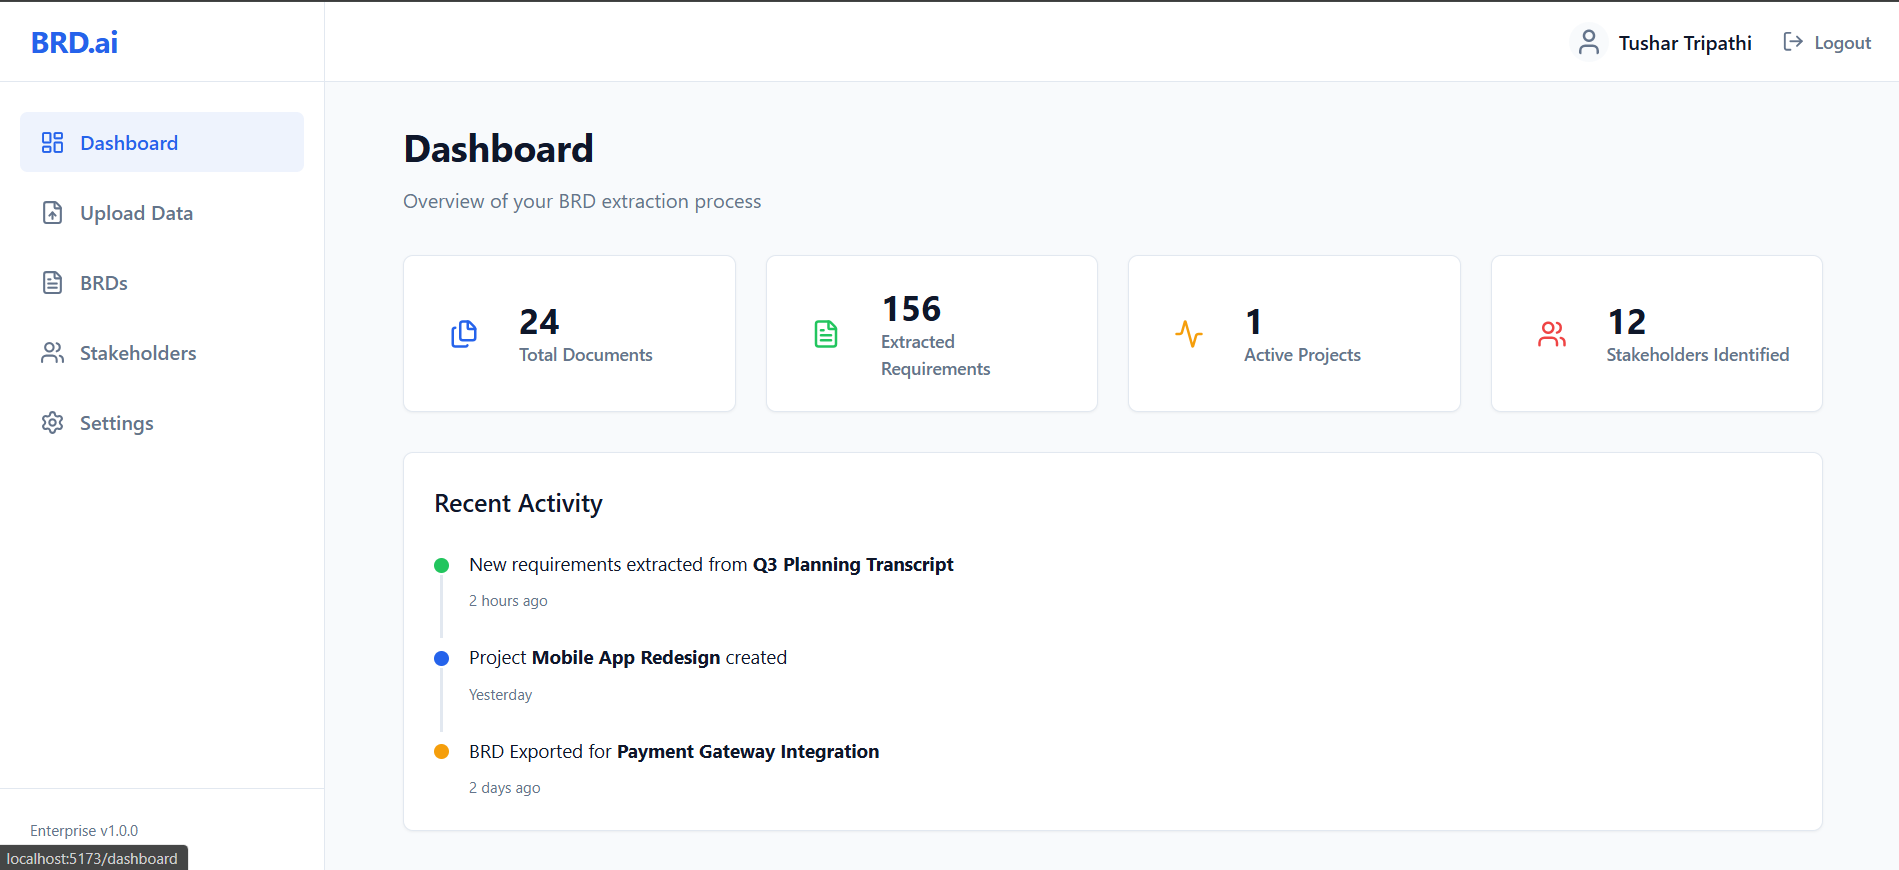This screenshot has height=870, width=1899.
Task: Click the BRD.ai logo link
Action: 74,42
